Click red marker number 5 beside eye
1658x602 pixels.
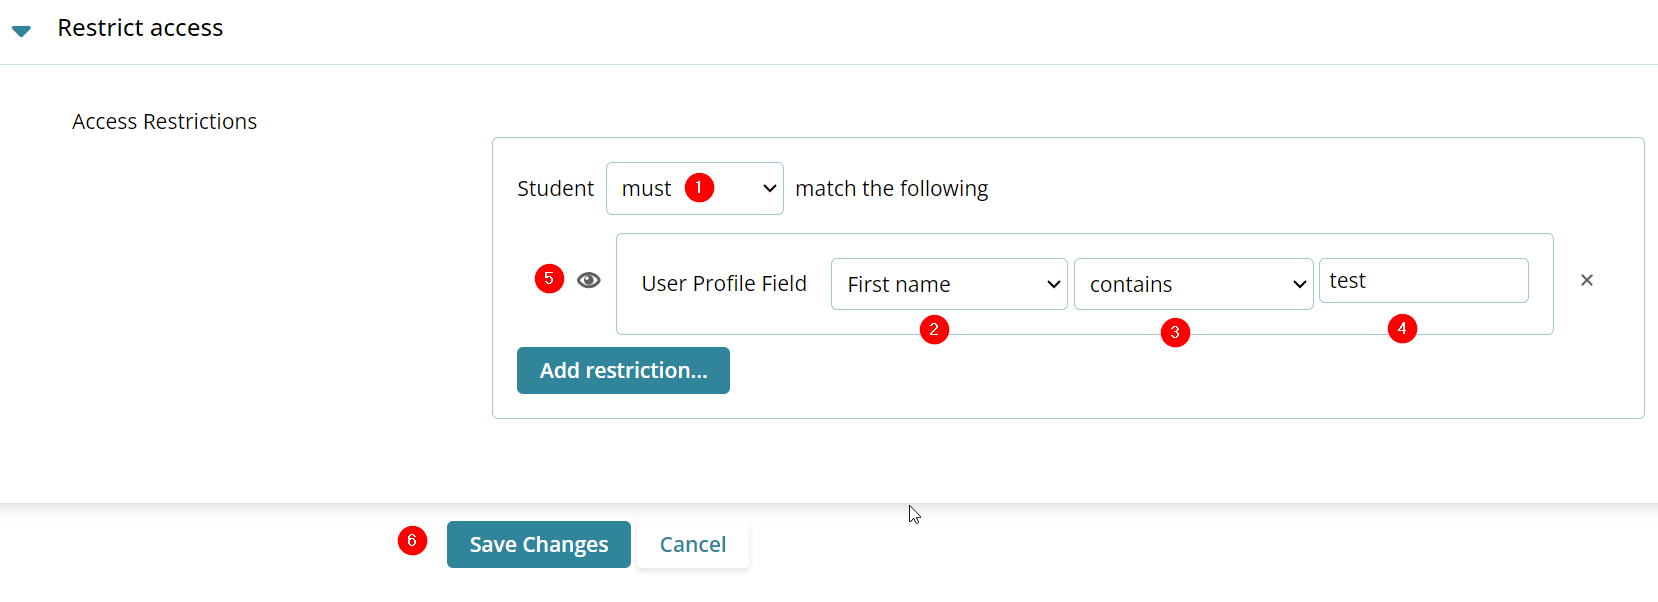click(x=549, y=278)
